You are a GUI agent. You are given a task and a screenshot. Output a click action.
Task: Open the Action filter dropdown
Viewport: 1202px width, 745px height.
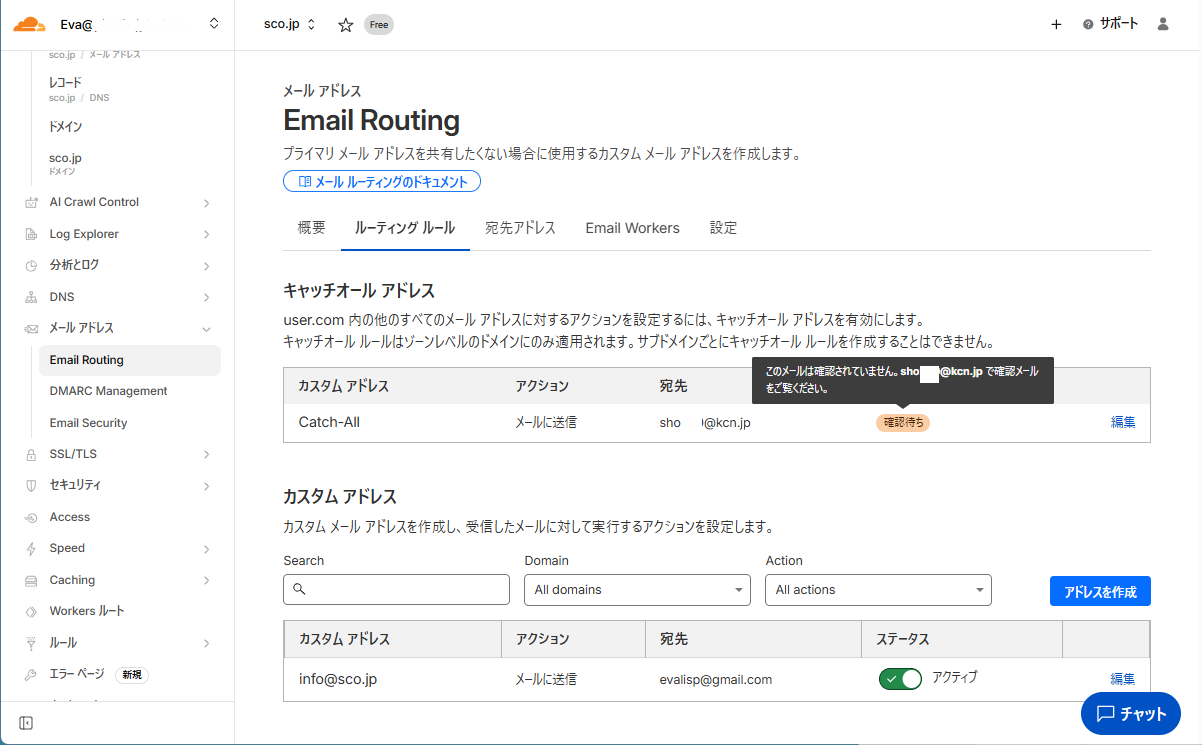(878, 590)
